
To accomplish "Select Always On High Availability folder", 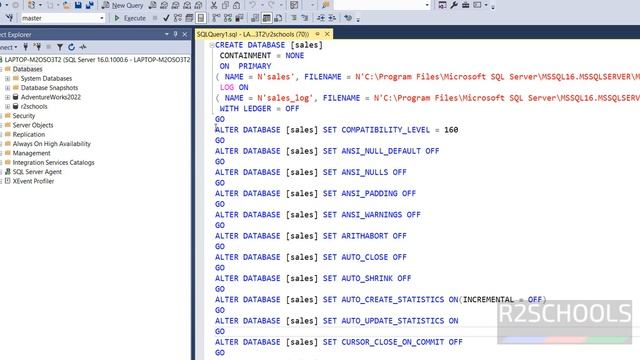I will tap(51, 144).
